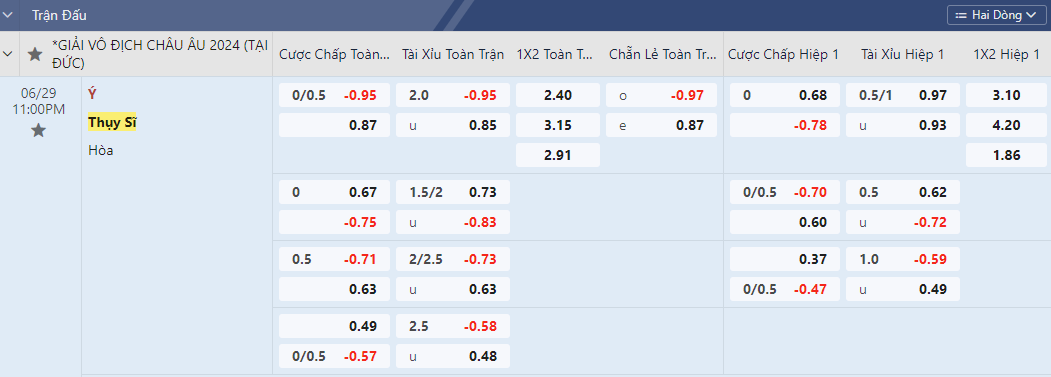Bet first-half handicap 0/0.5 at -0.70

784,193
